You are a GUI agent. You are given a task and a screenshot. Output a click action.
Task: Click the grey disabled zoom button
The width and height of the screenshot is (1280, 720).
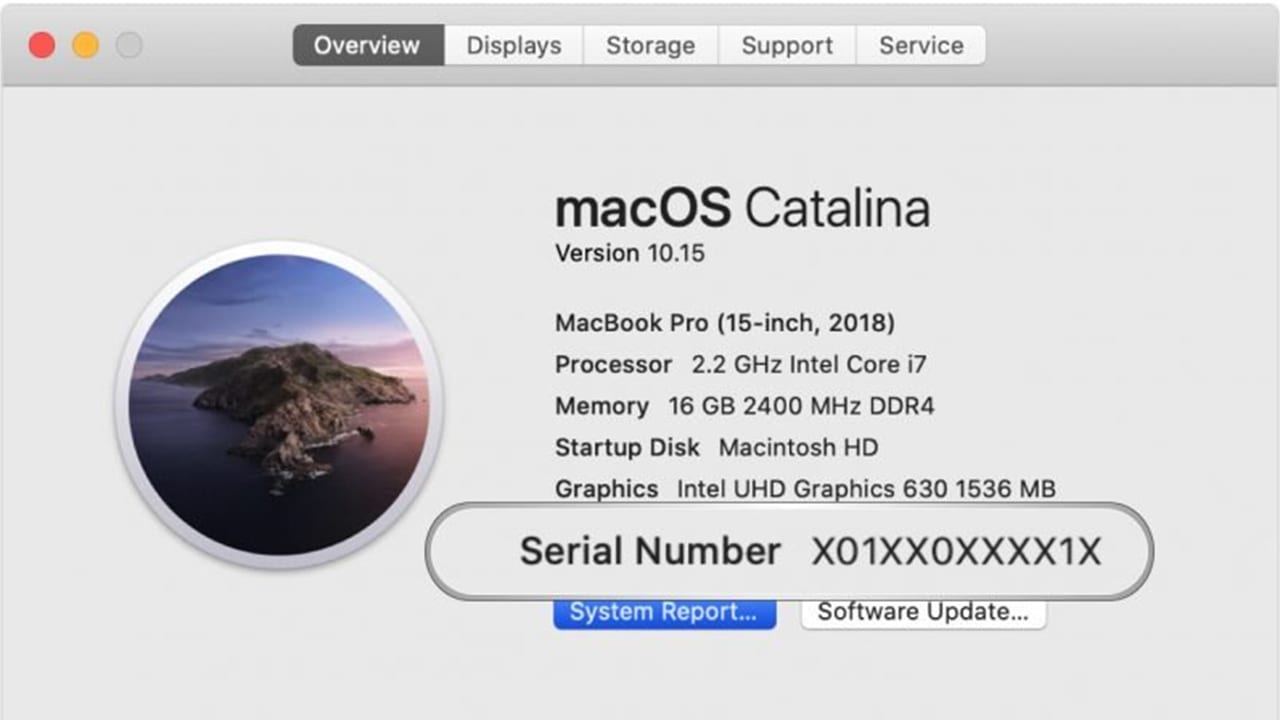(x=129, y=45)
